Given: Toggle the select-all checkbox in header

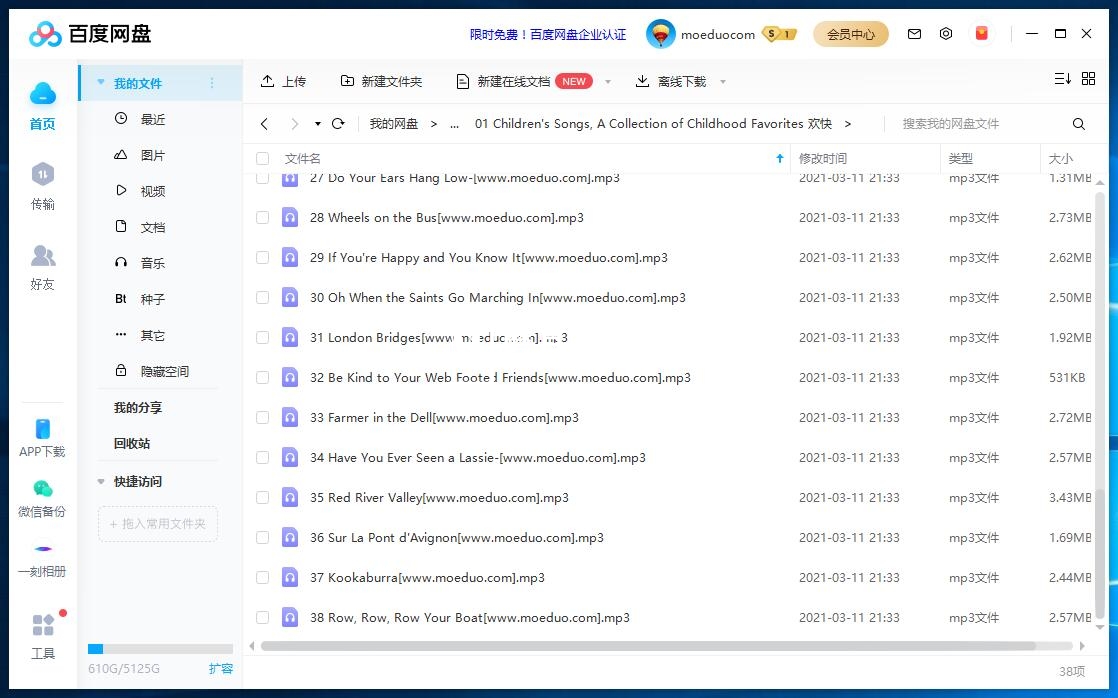Looking at the screenshot, I should [x=263, y=159].
